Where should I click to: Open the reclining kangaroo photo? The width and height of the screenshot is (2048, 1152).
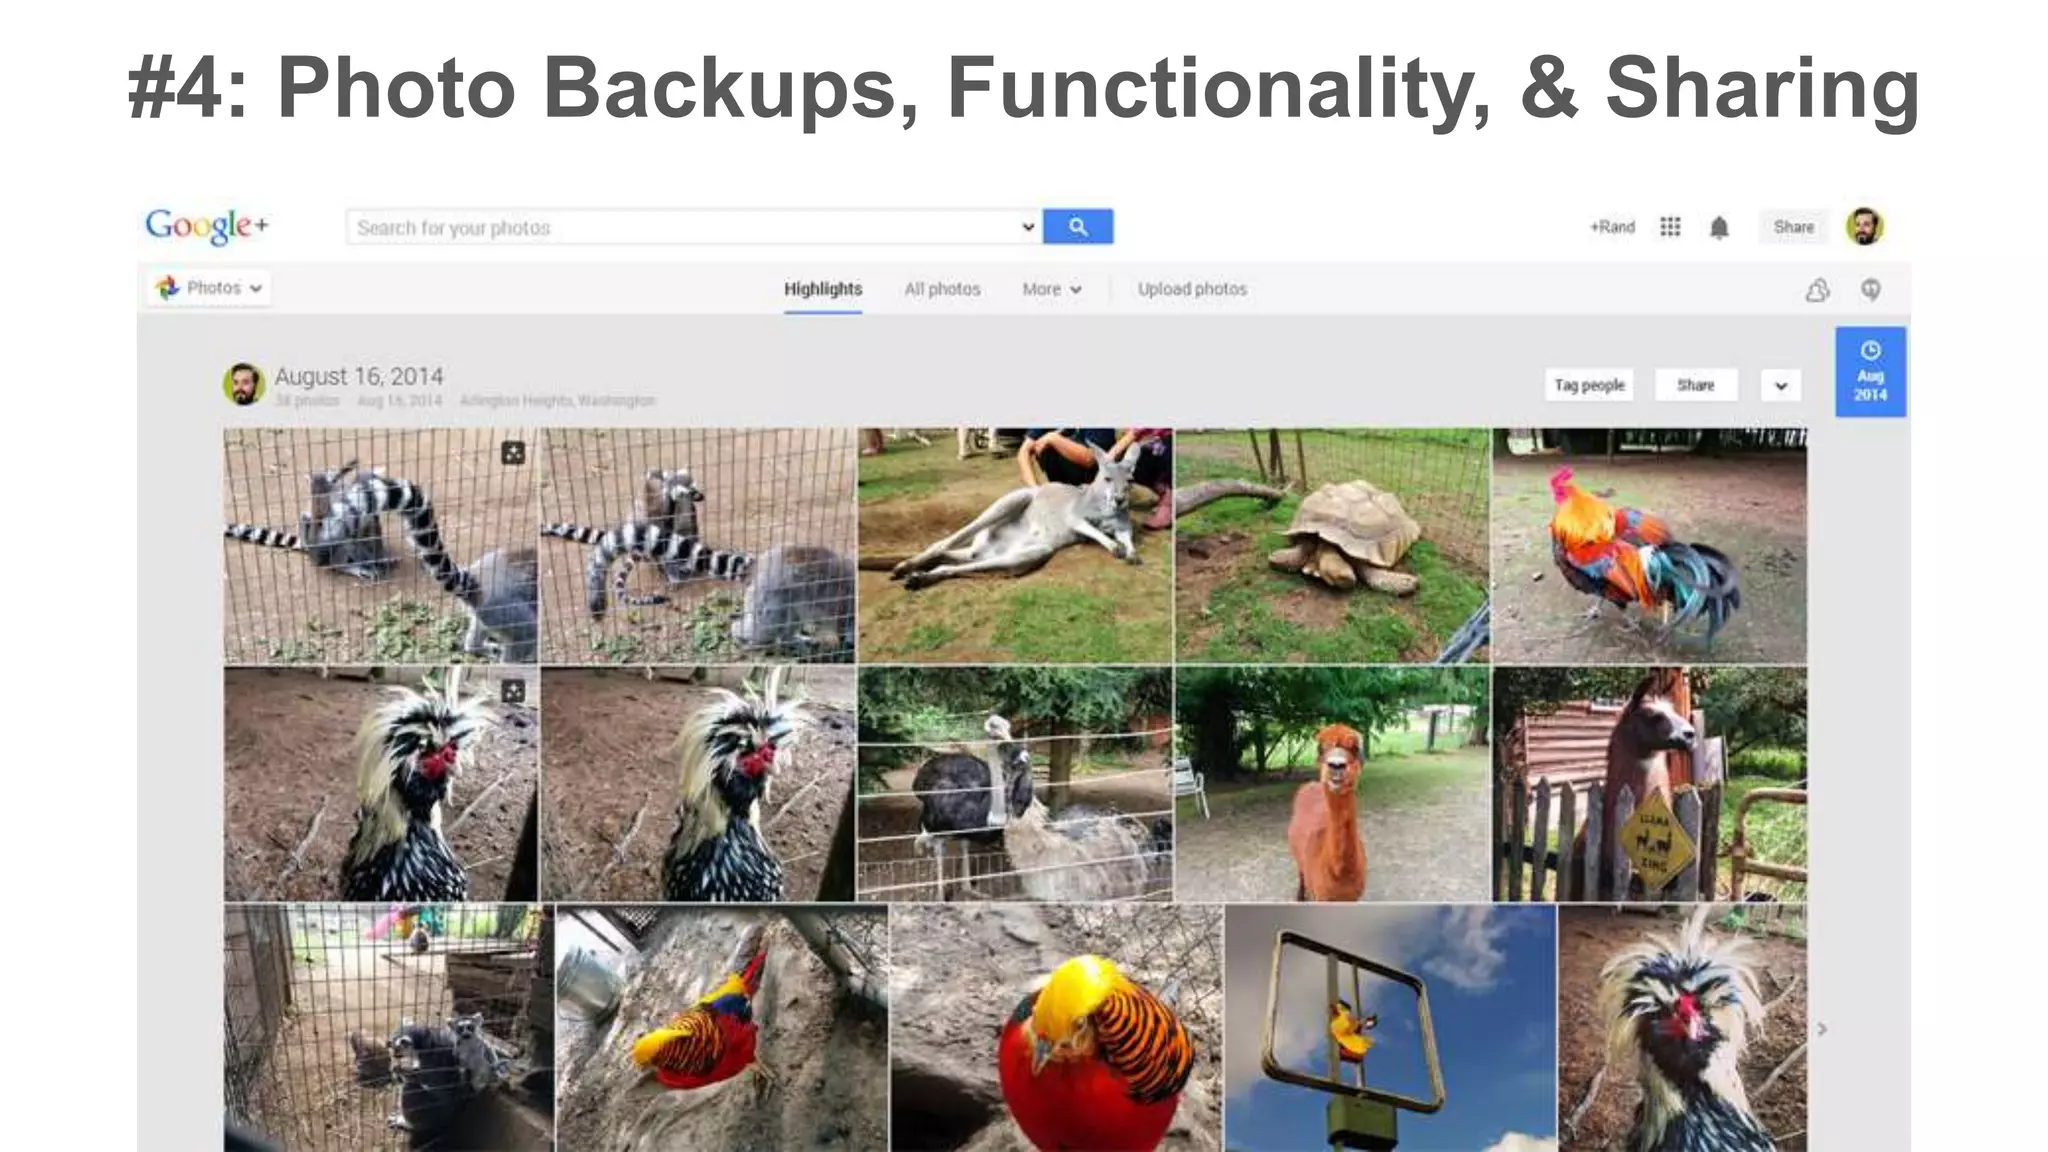pos(1015,545)
